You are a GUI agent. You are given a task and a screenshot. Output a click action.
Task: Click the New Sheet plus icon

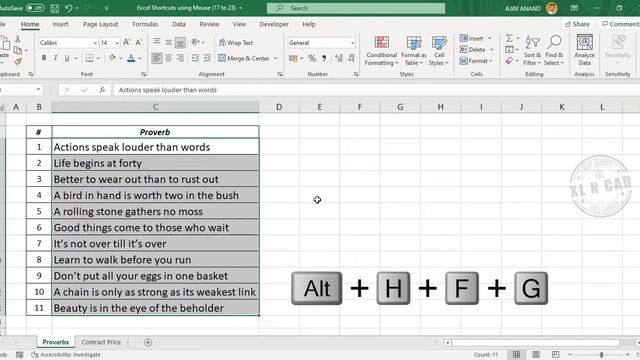(148, 342)
